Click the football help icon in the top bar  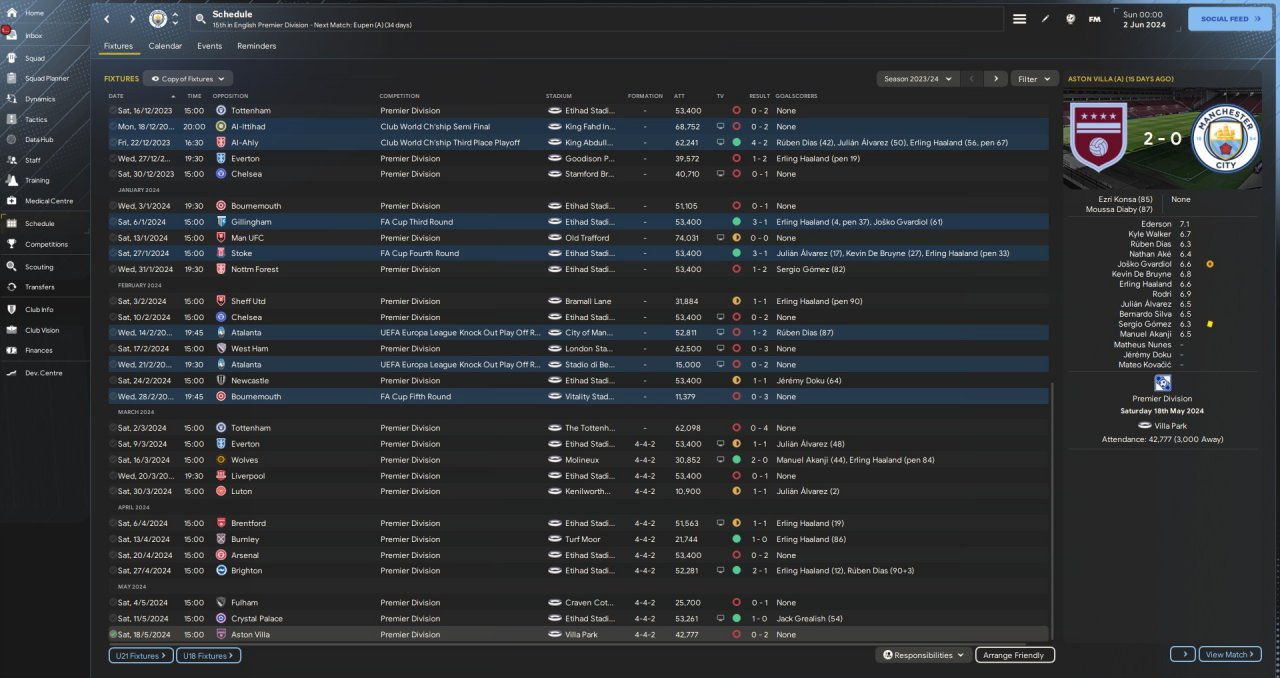1070,19
